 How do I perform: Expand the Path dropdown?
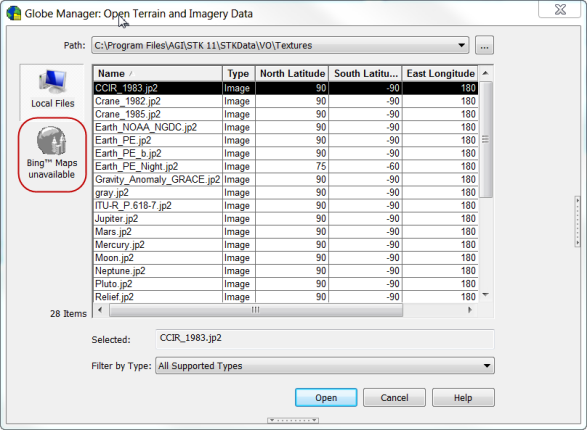[462, 45]
